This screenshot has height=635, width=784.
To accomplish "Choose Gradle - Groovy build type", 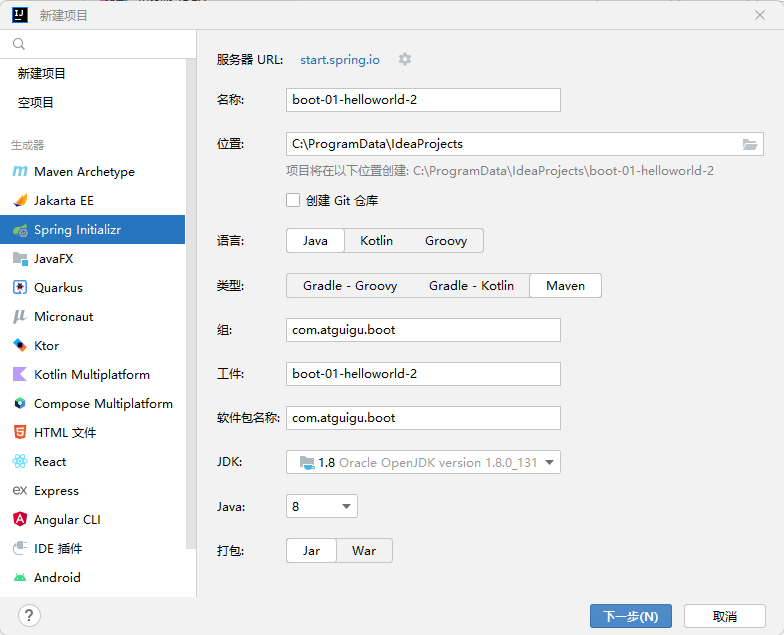I will point(350,286).
